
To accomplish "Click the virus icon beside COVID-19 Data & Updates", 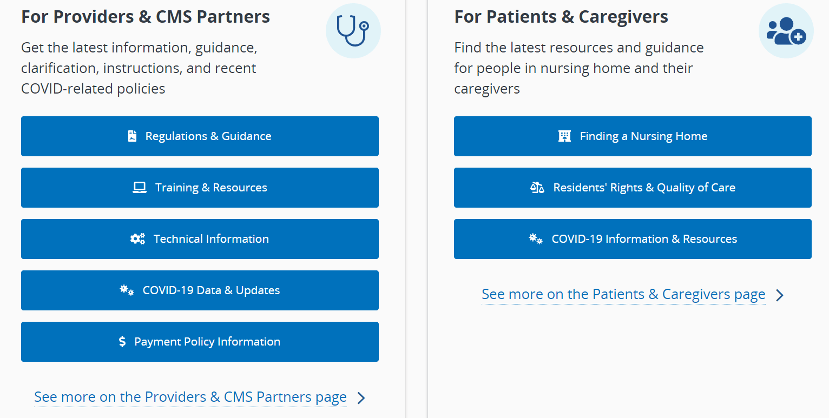I will pos(126,291).
